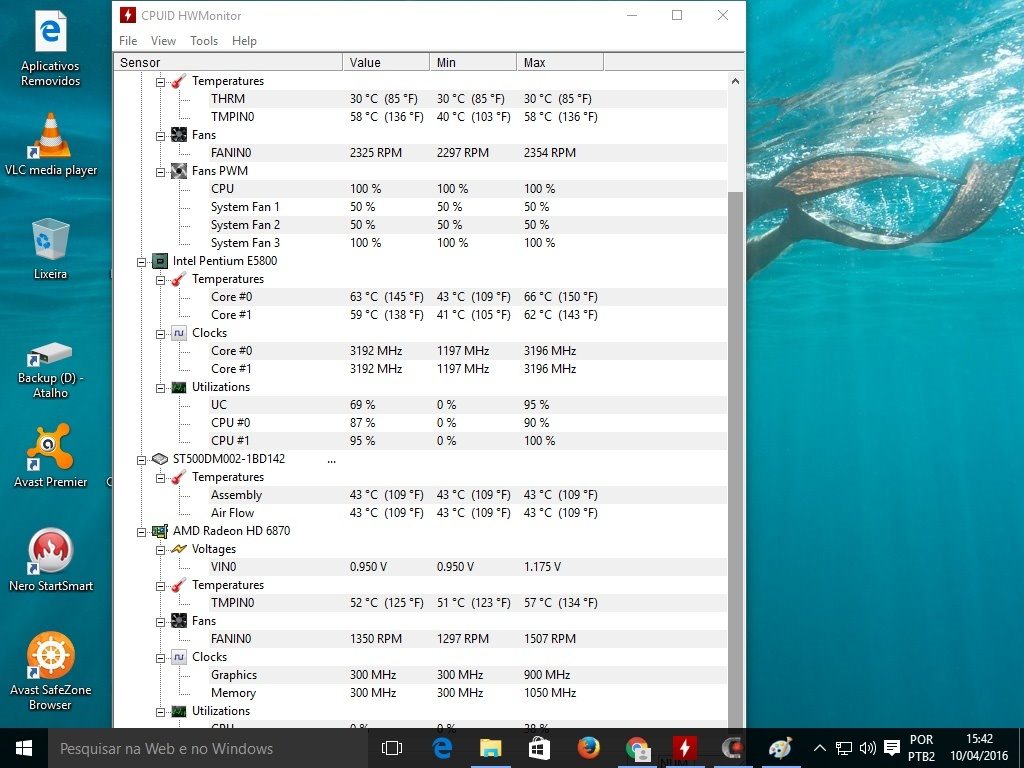Open the network tray icon
1024x768 pixels.
click(844, 748)
